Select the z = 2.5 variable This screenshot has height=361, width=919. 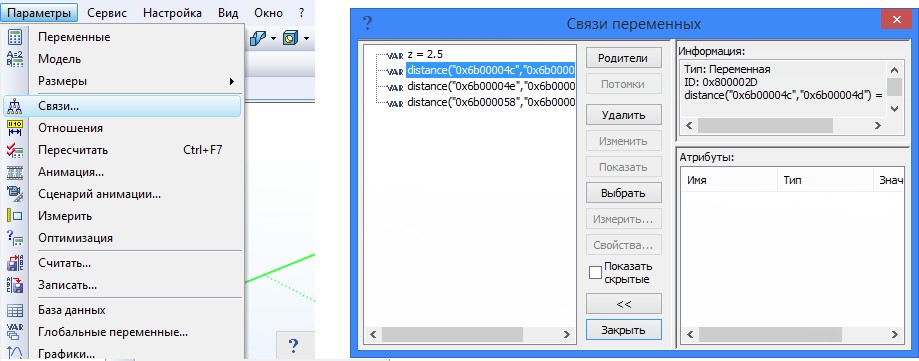pyautogui.click(x=425, y=54)
